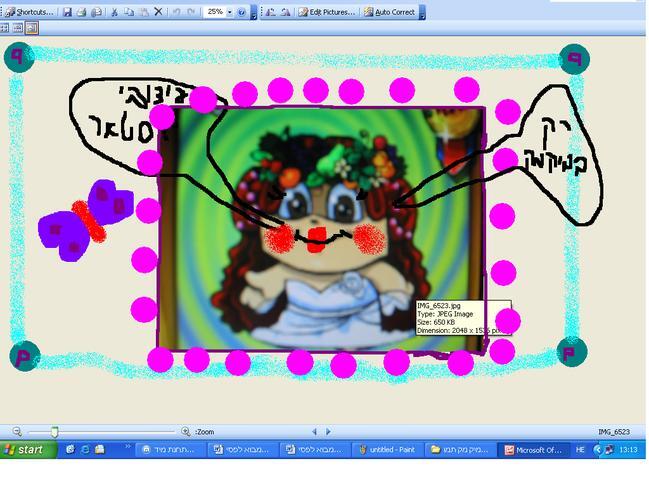Screen dimensions: 649x487
Task: Open the Windows Start menu
Action: (x=28, y=449)
